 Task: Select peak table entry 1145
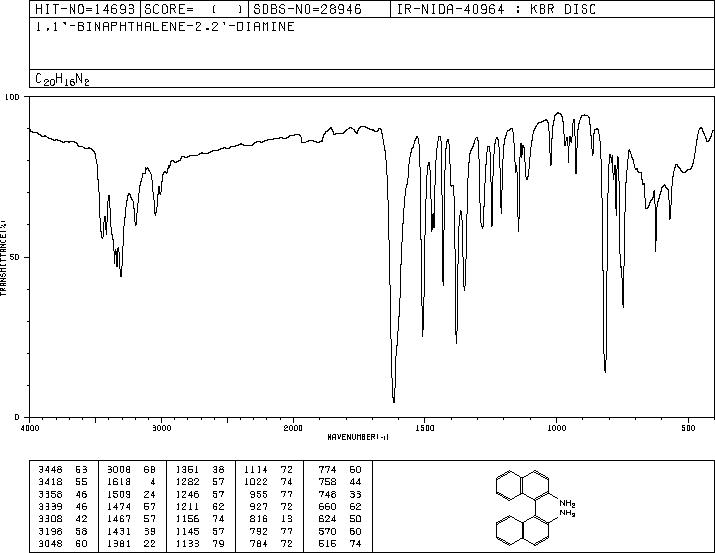pyautogui.click(x=200, y=532)
